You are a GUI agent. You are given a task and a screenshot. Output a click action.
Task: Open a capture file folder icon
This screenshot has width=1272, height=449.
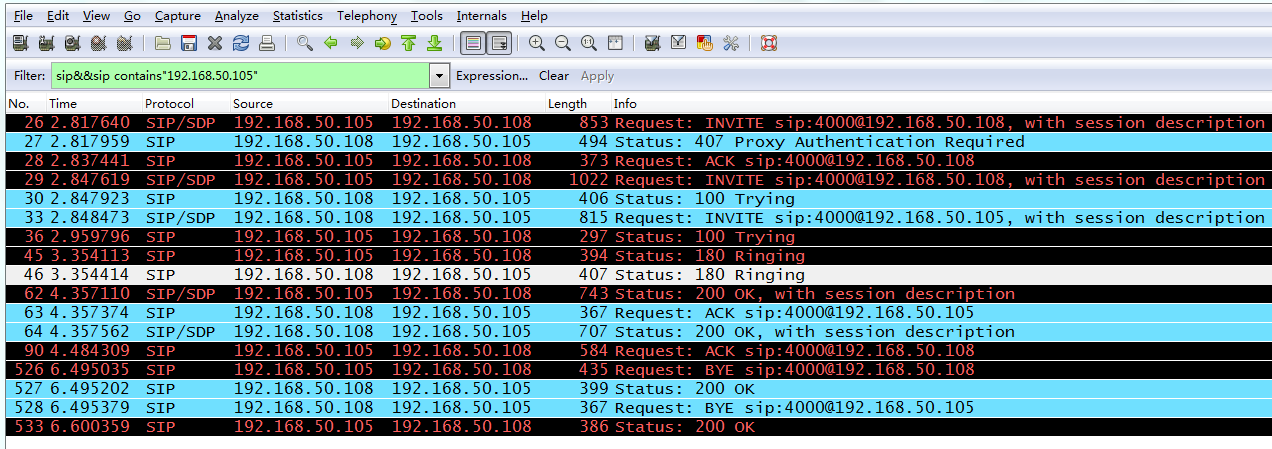click(x=163, y=43)
